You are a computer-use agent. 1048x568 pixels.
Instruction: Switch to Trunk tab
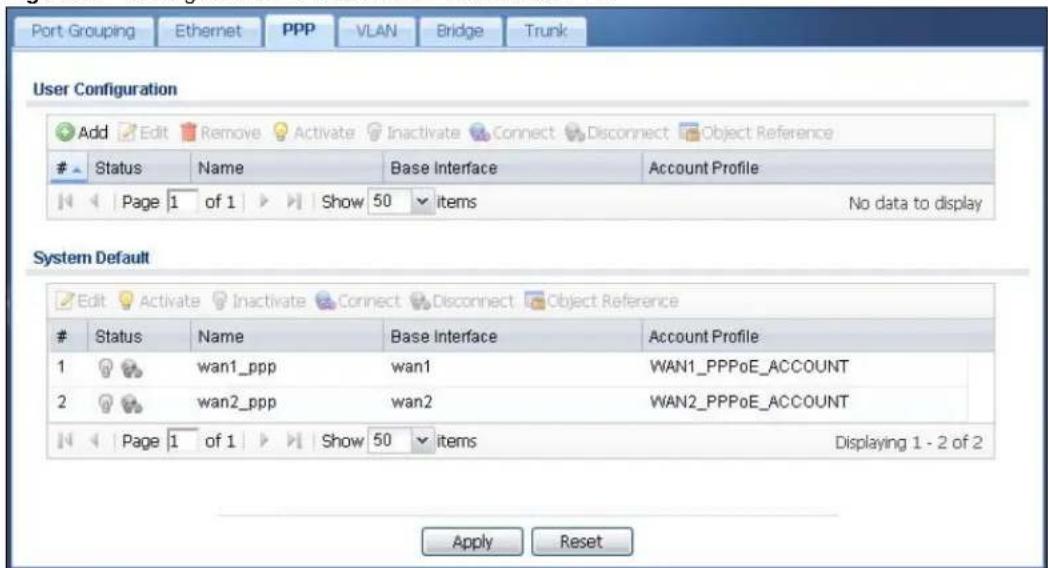[545, 31]
